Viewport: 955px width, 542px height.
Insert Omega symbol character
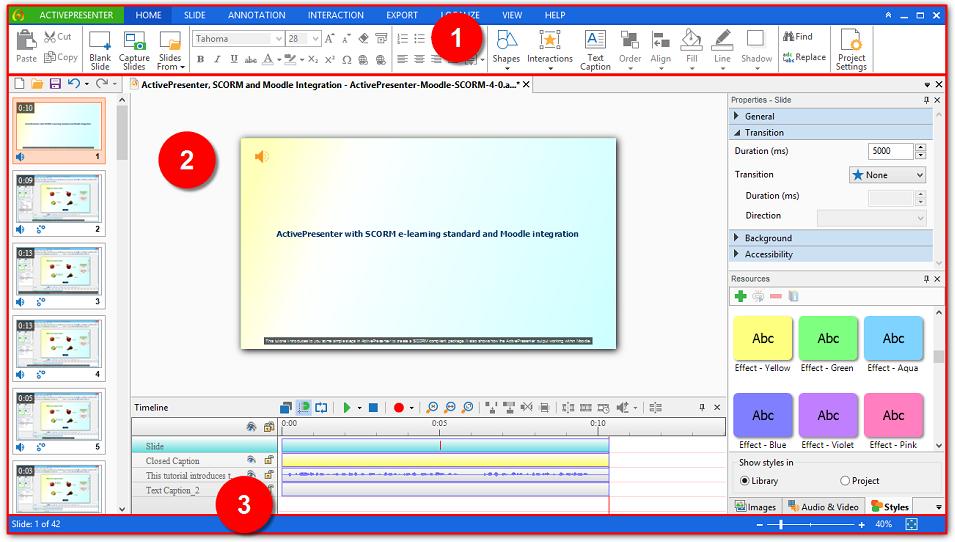pos(347,60)
